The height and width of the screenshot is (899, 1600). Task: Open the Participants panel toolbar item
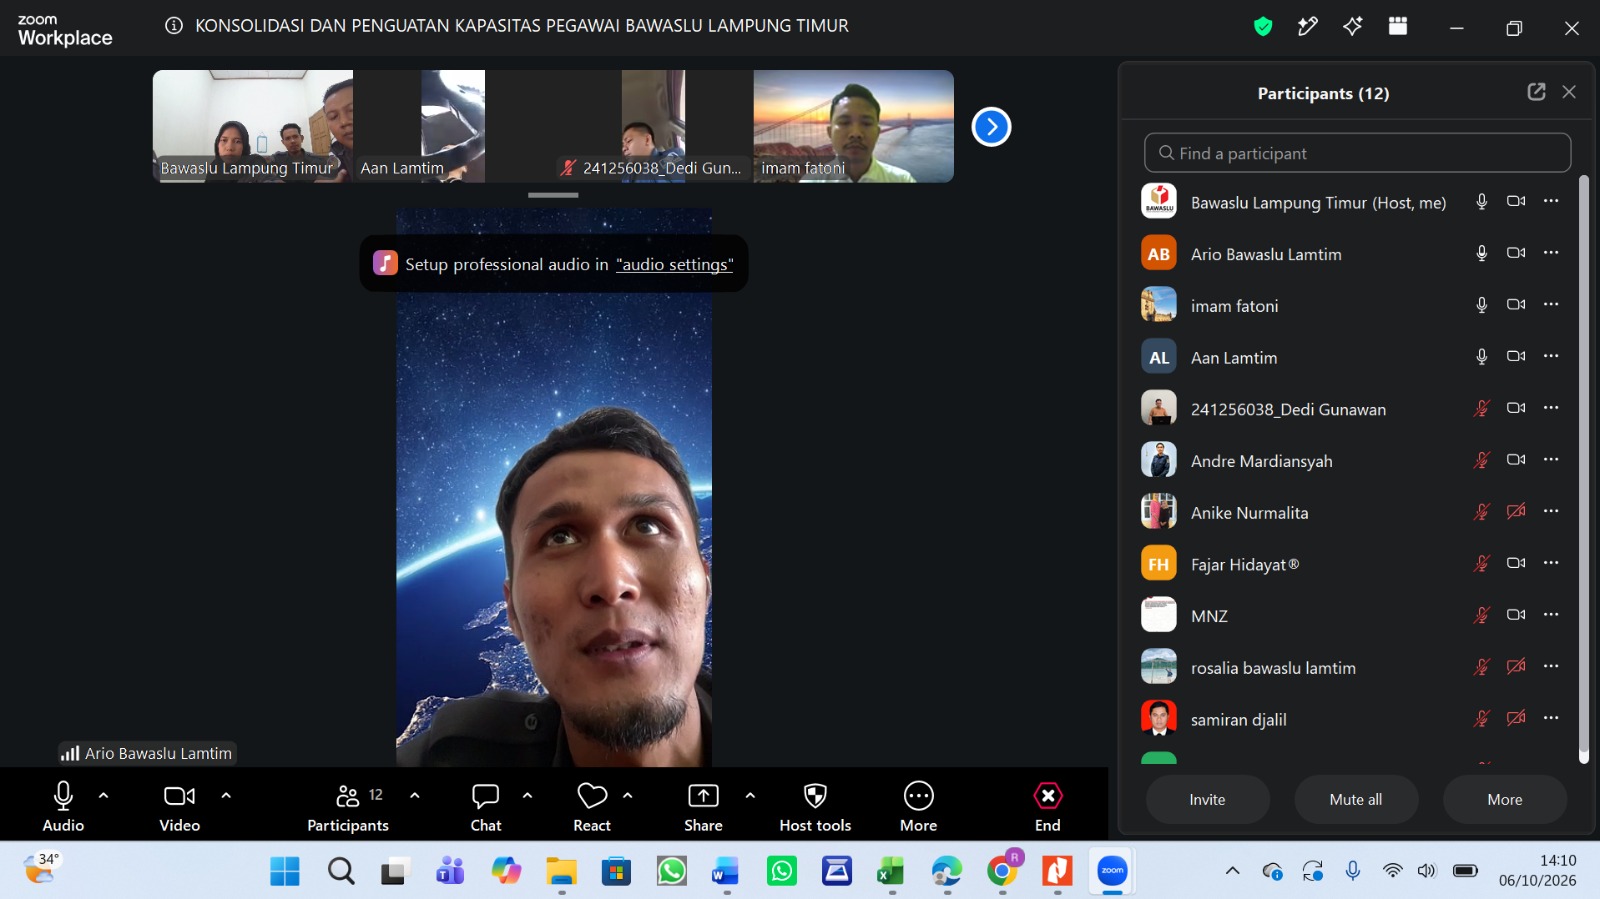point(348,808)
